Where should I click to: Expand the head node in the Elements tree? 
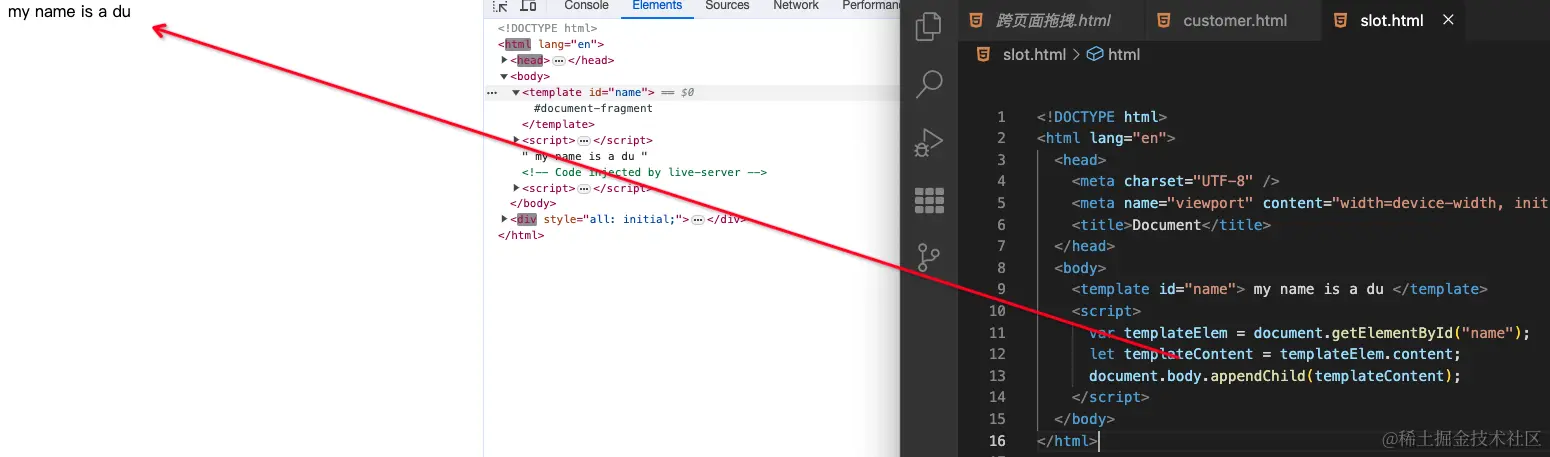(505, 60)
